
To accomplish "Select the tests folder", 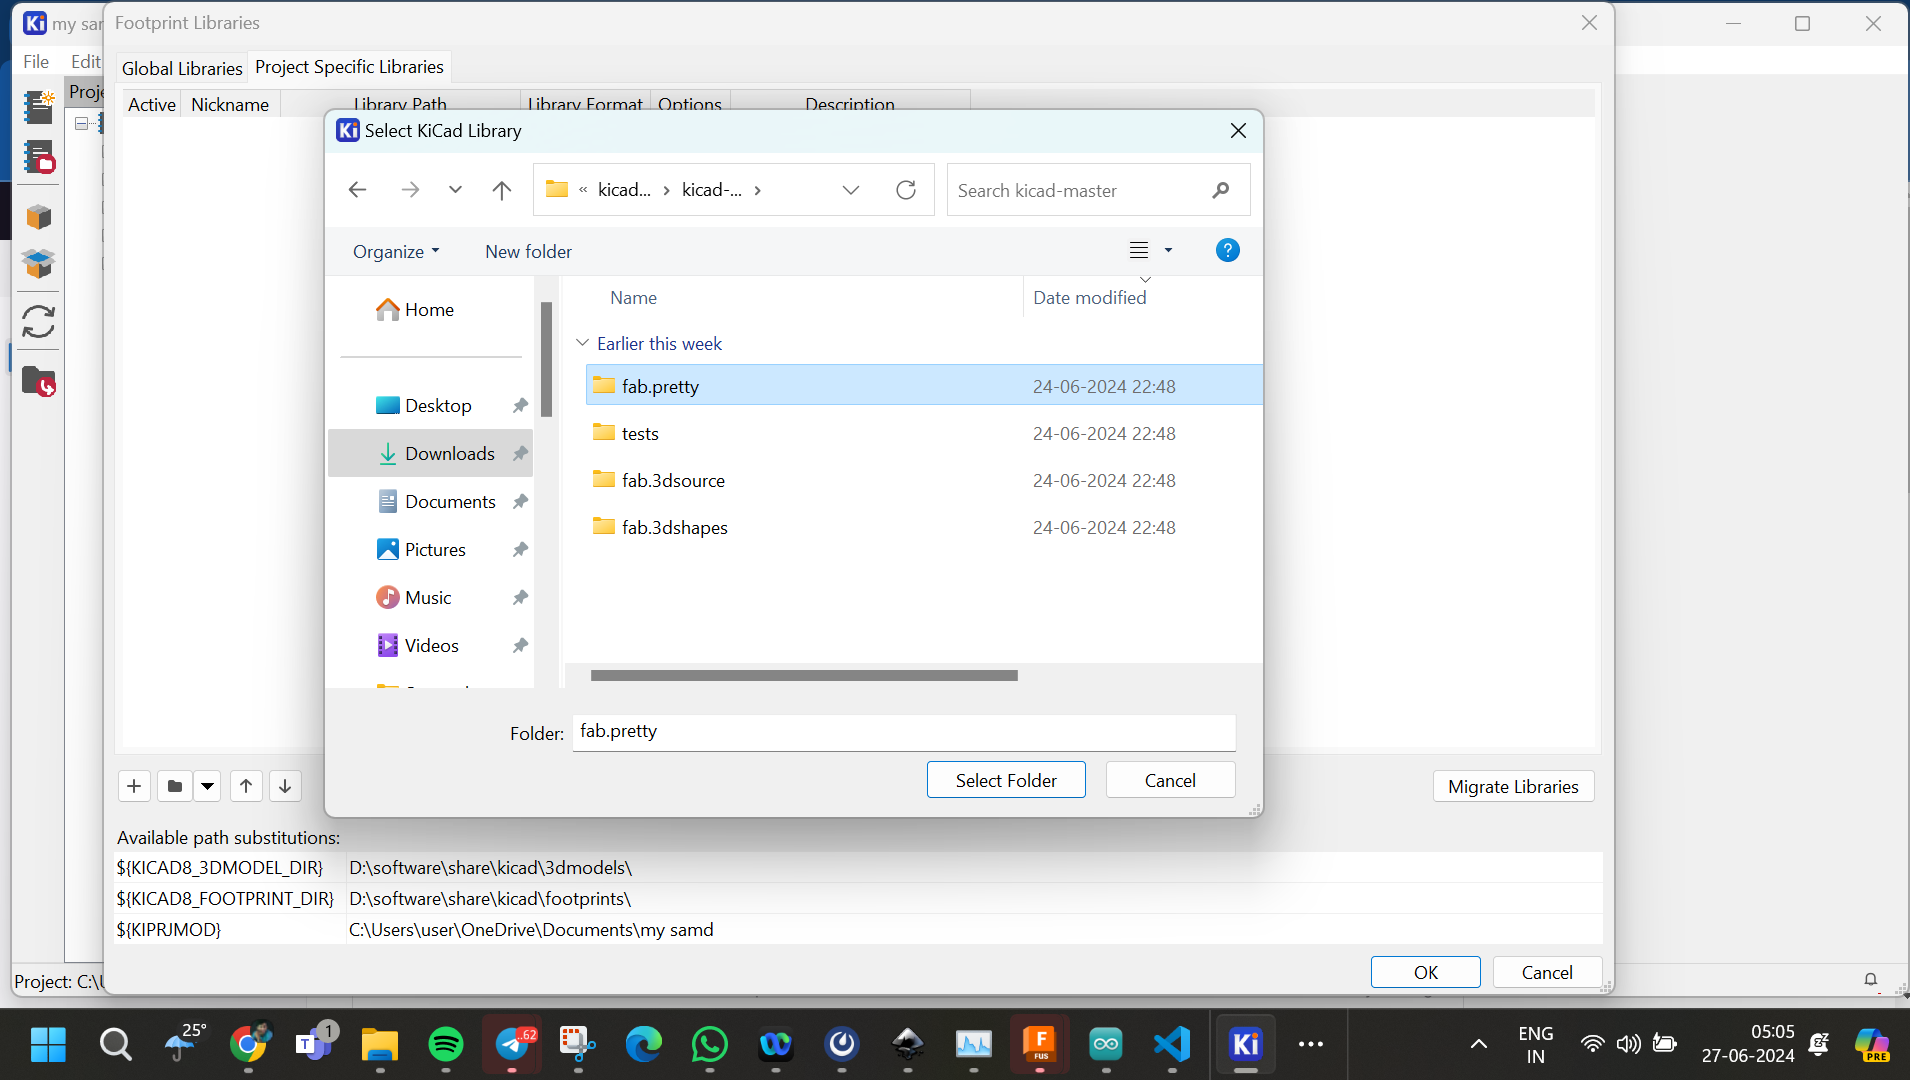I will 924,433.
